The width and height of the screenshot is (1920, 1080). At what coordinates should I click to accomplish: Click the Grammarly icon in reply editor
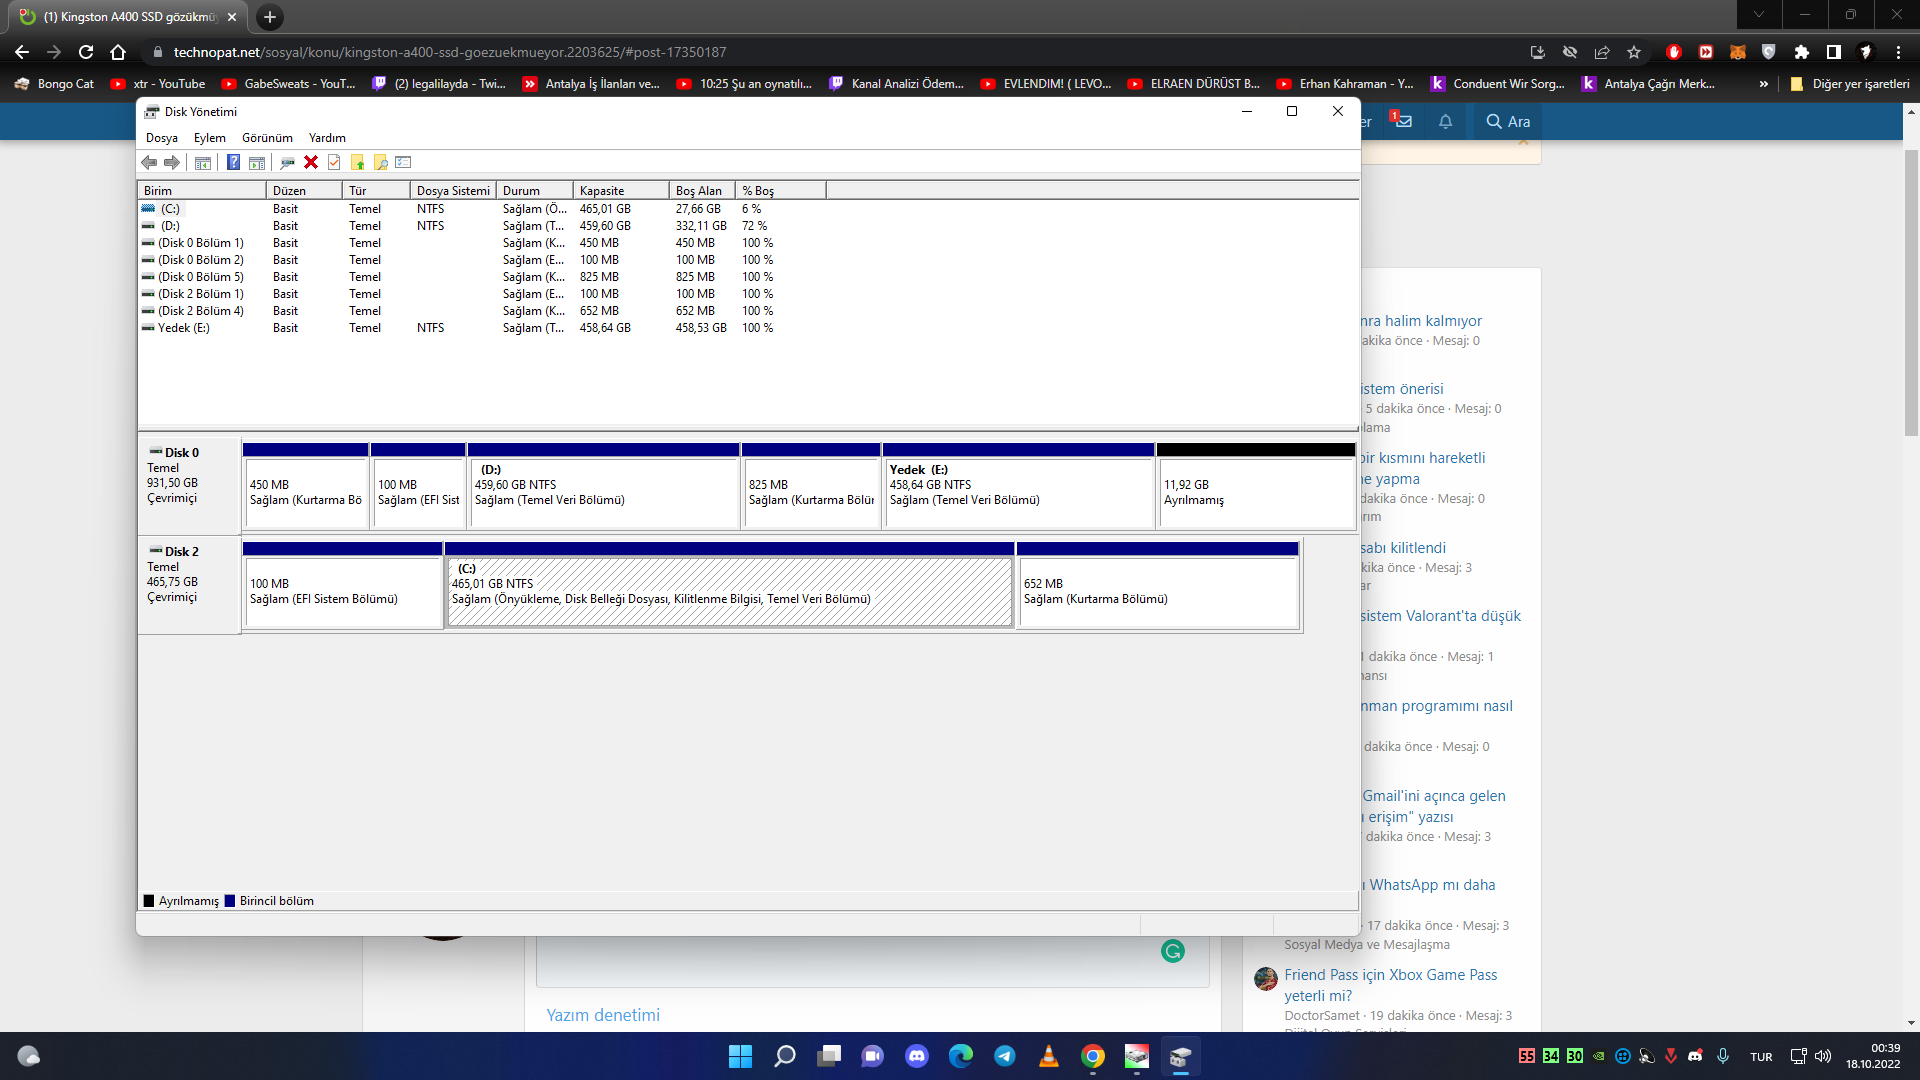click(x=1173, y=951)
